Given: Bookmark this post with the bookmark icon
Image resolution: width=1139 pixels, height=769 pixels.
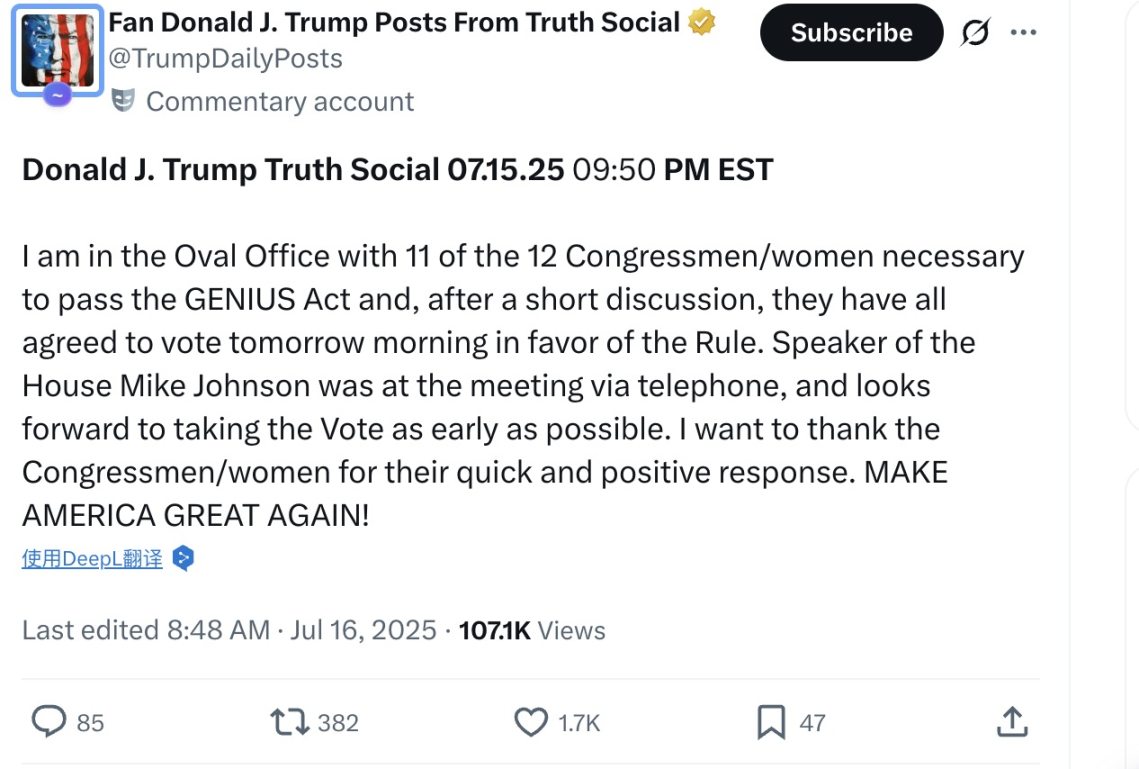Looking at the screenshot, I should pyautogui.click(x=771, y=722).
